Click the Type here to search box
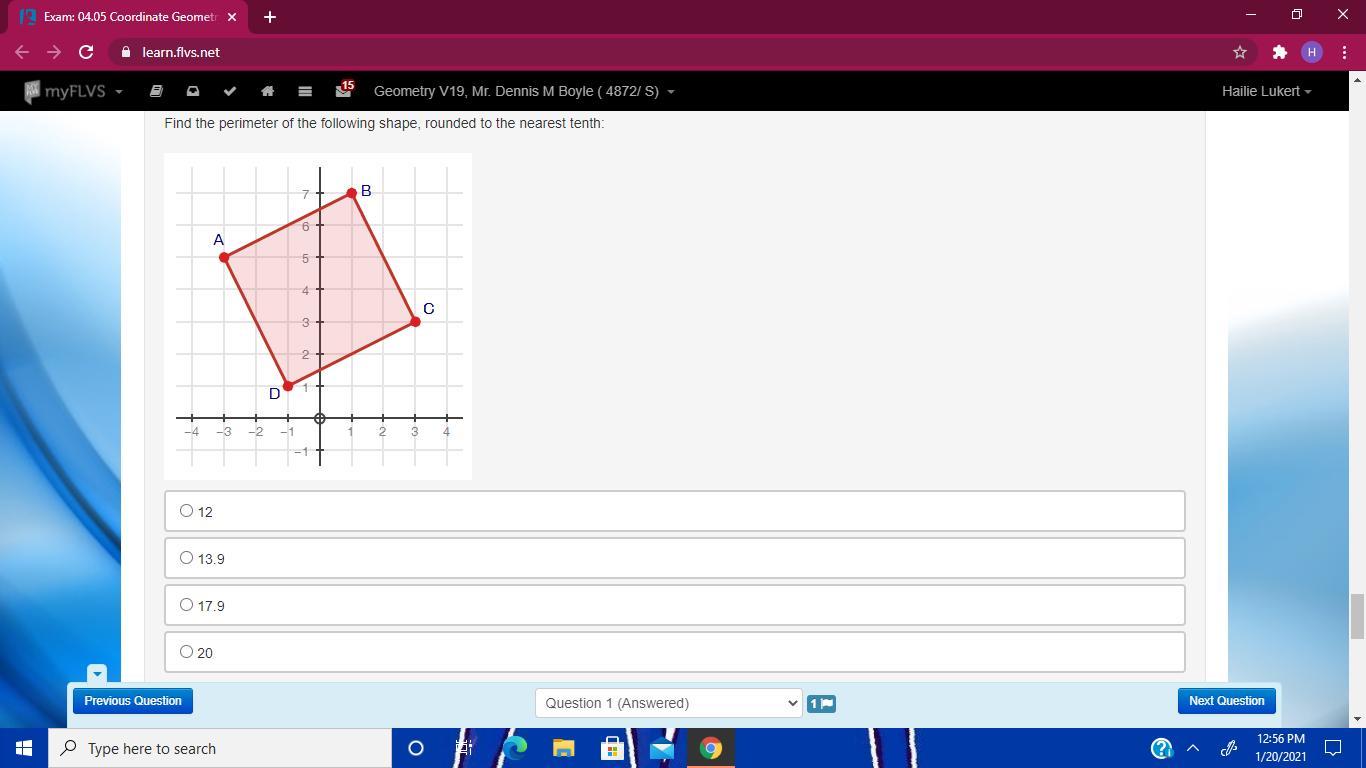1366x768 pixels. (x=220, y=748)
